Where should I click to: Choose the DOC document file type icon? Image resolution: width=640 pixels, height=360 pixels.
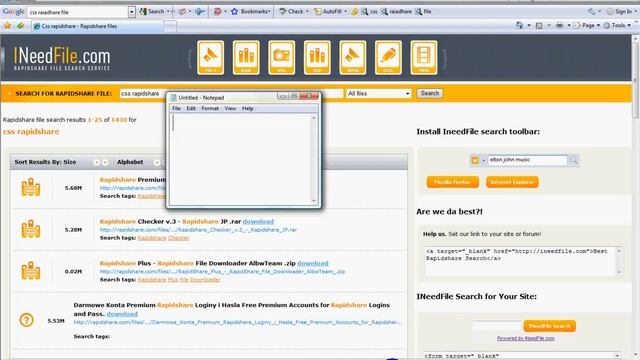point(388,58)
